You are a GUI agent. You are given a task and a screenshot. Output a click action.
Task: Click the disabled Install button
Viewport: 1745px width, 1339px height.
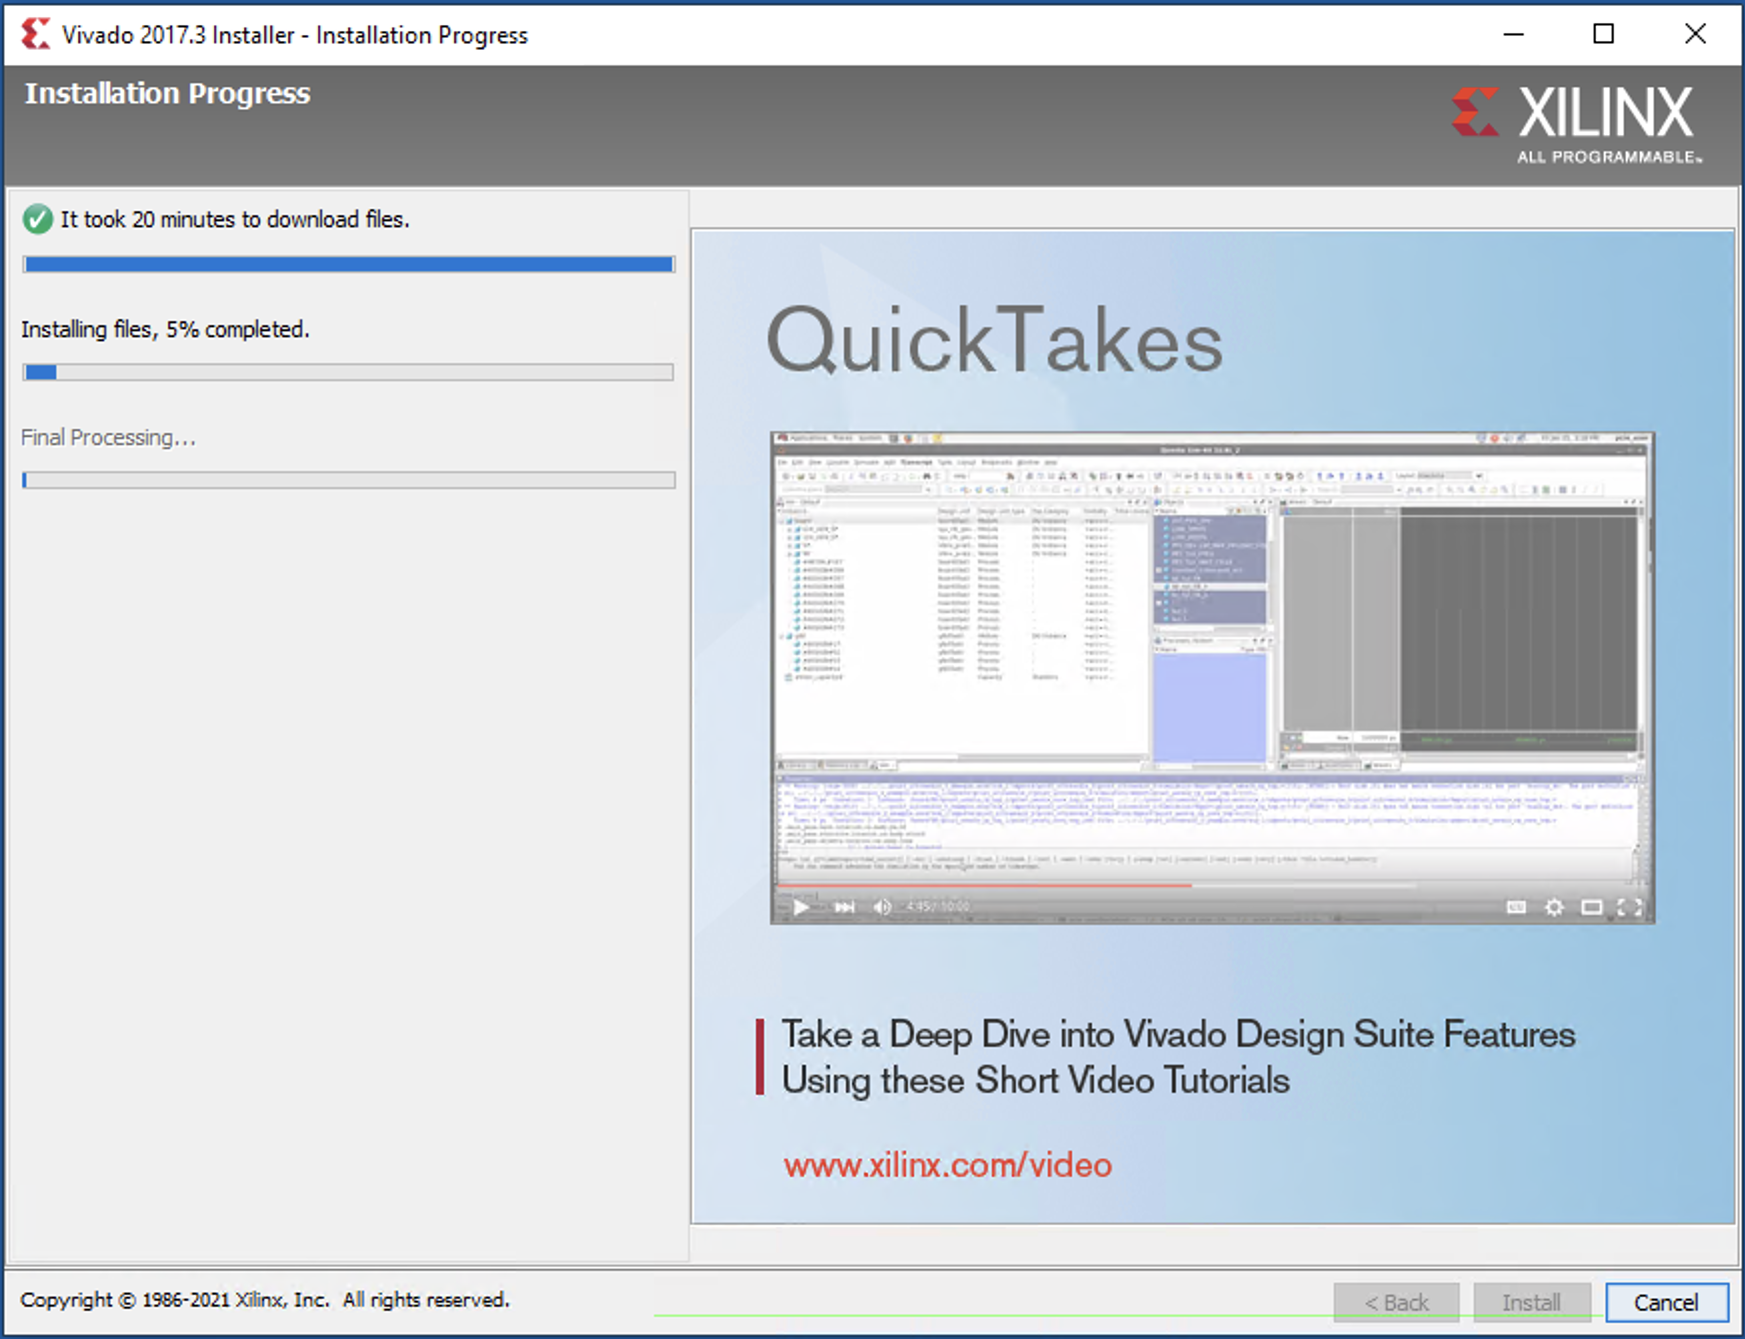click(1530, 1302)
